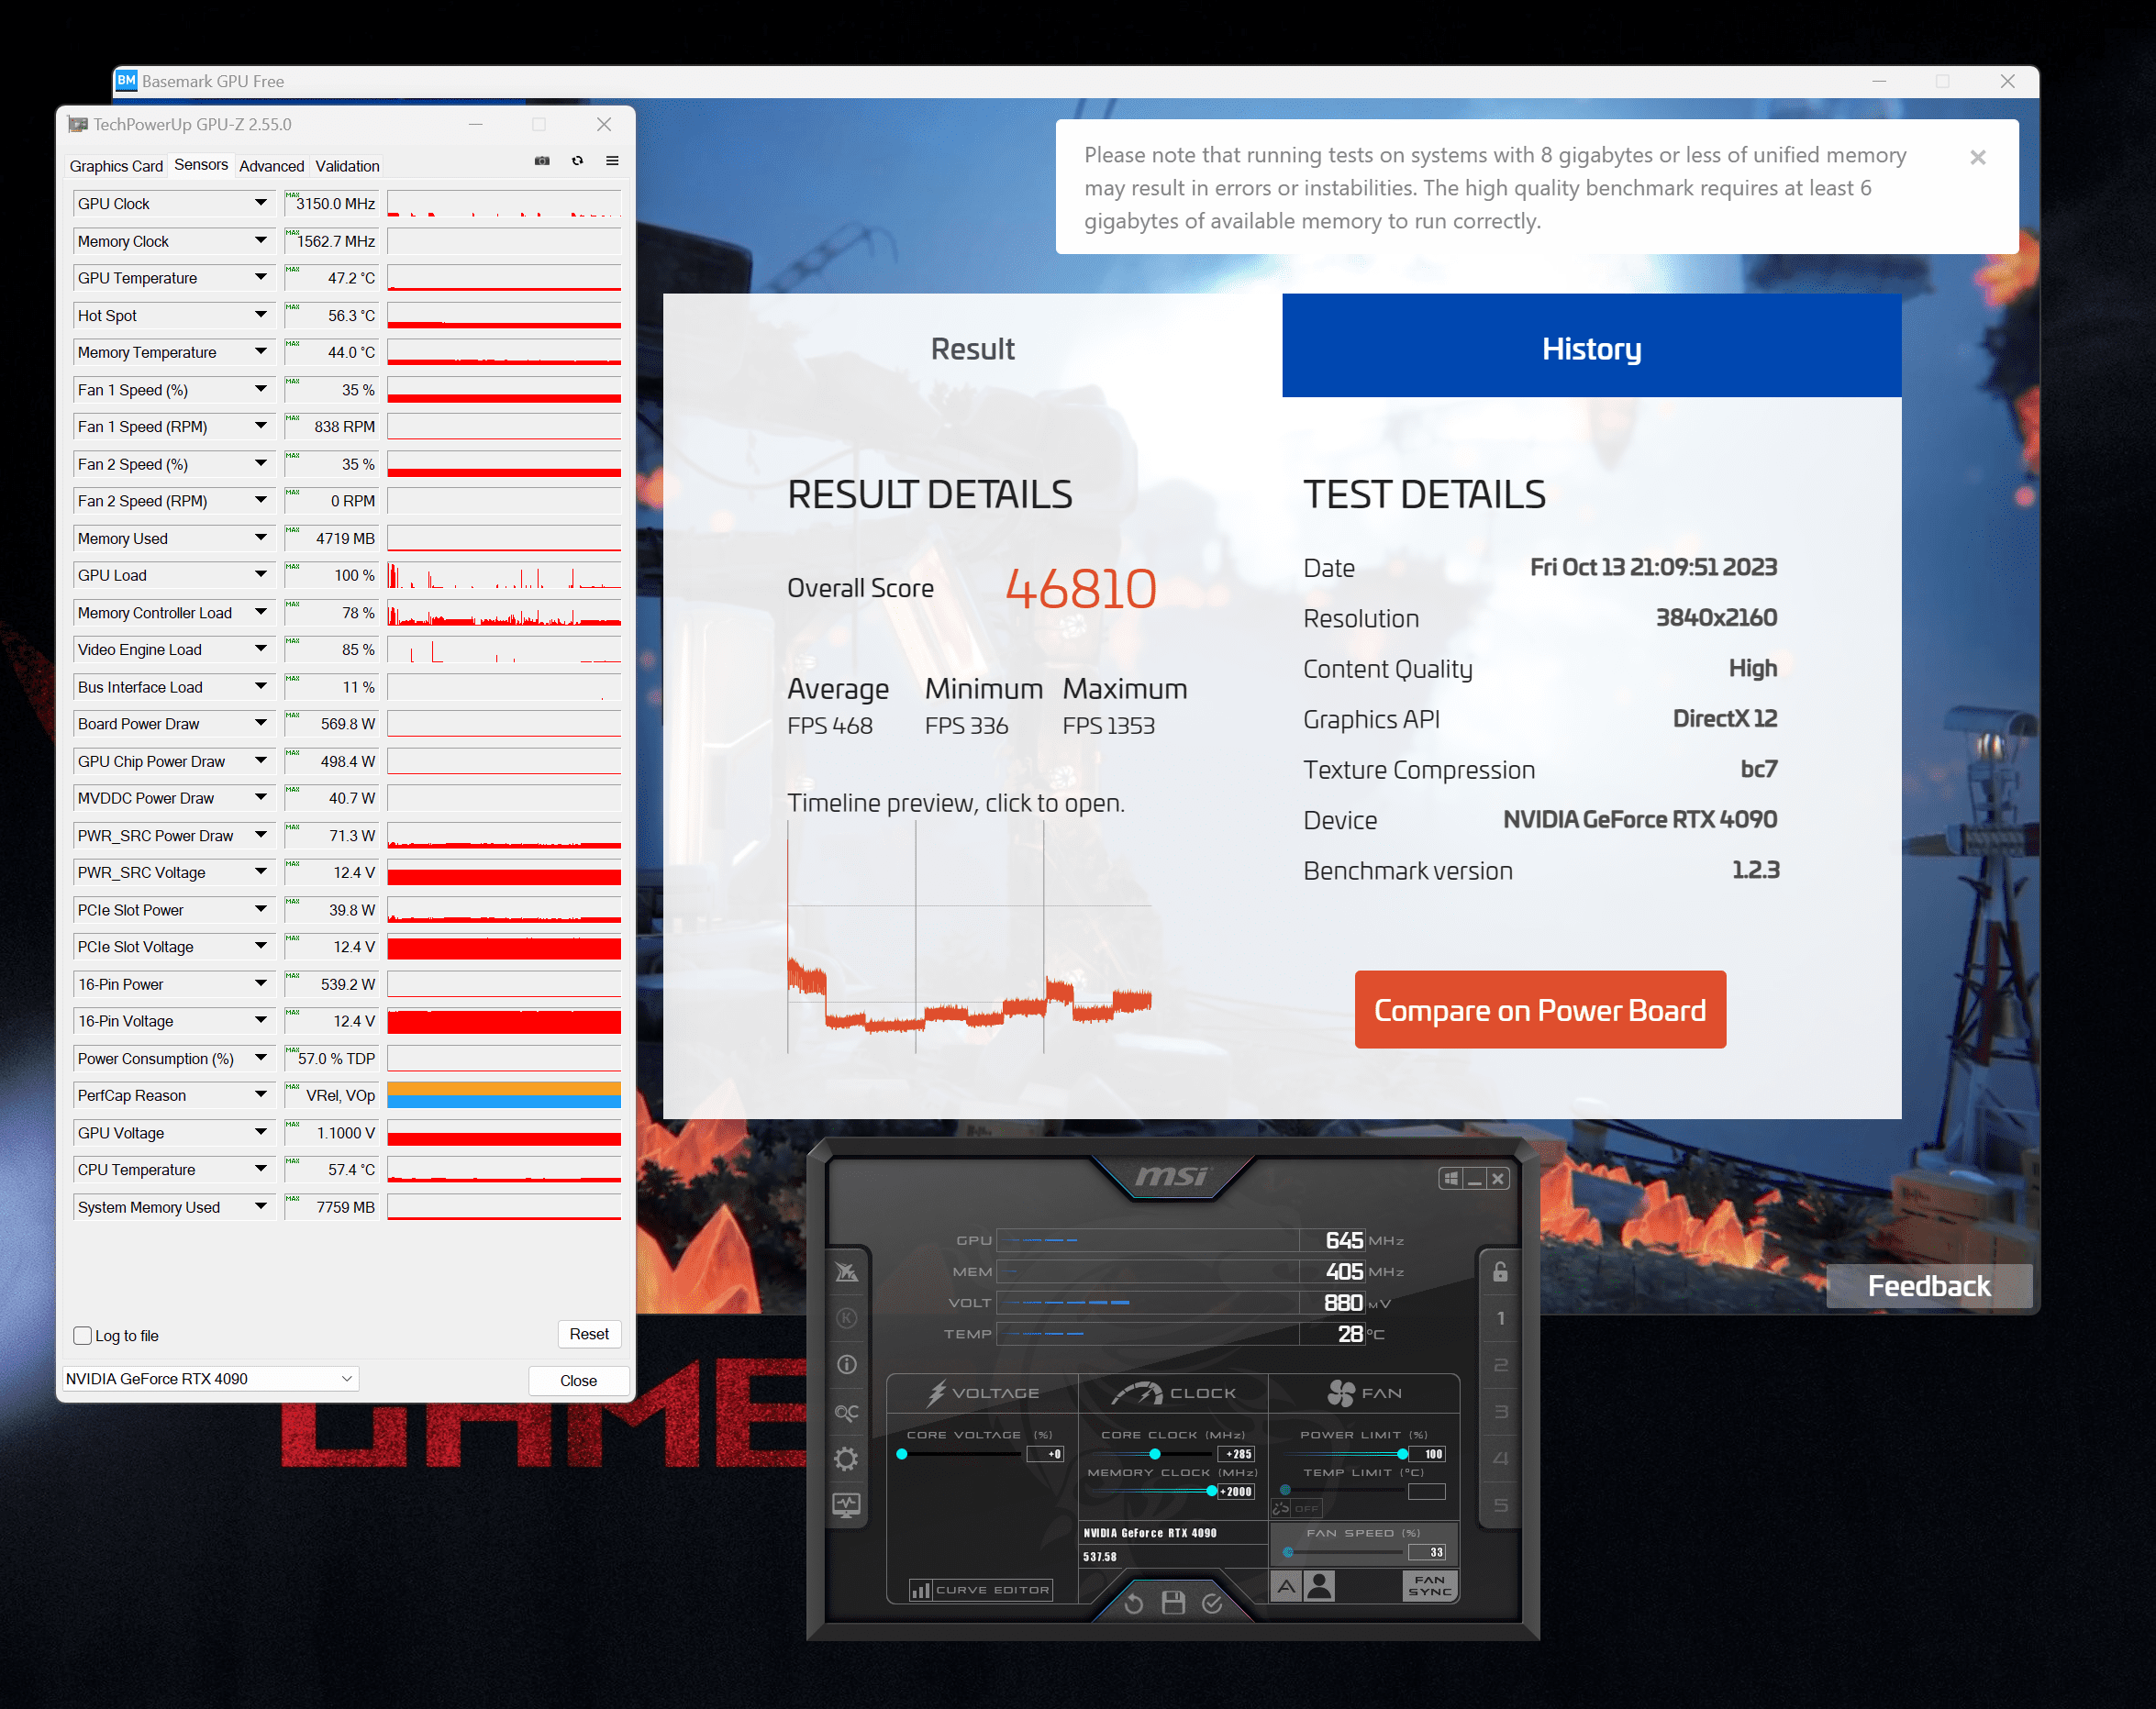Adjust Core Voltage slider handle
This screenshot has width=2156, height=1709.
pos(901,1454)
